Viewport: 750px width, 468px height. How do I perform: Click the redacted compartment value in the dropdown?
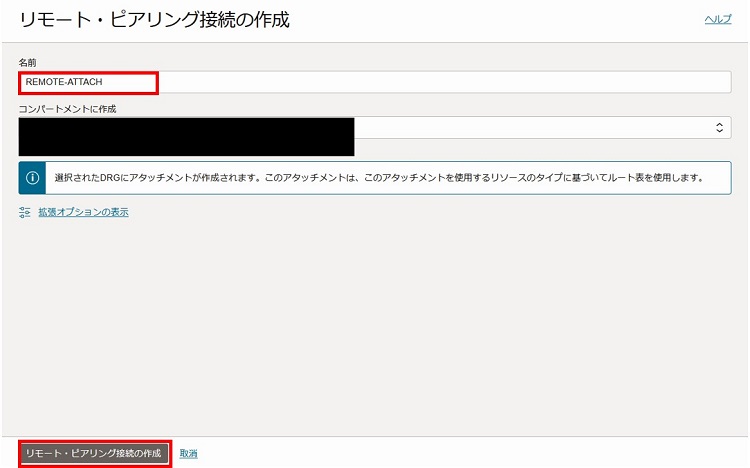[x=186, y=136]
